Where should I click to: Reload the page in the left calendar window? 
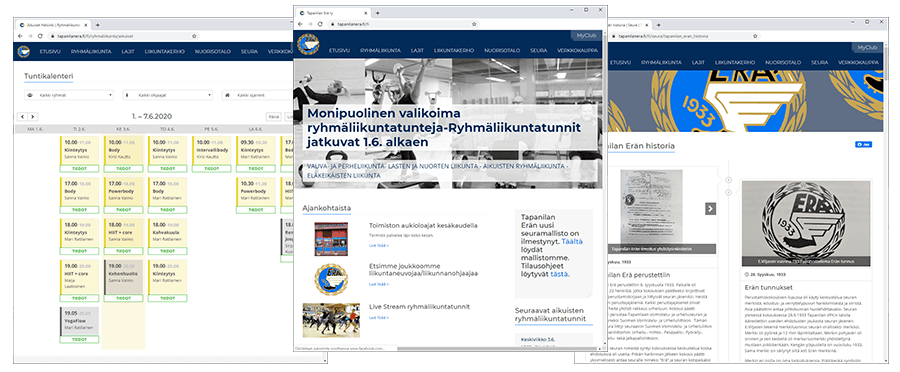pyautogui.click(x=39, y=36)
